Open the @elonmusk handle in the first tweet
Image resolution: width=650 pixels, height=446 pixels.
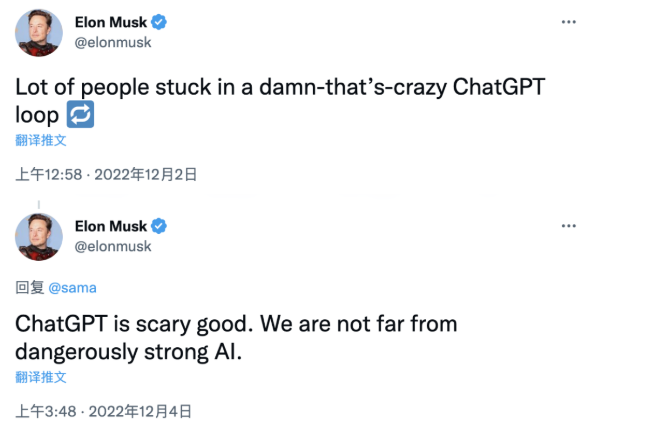point(113,42)
